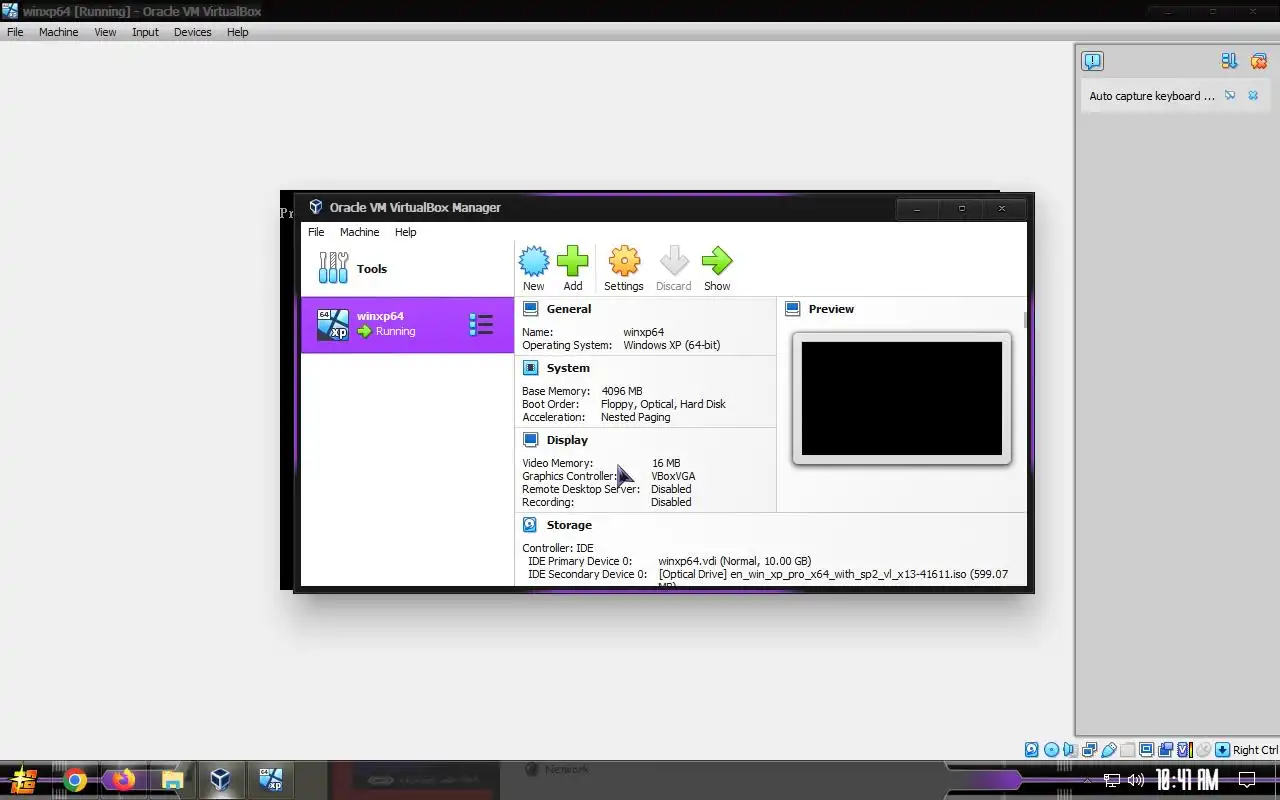This screenshot has height=800, width=1280.
Task: Open the taskbar start menu icon
Action: coord(23,779)
